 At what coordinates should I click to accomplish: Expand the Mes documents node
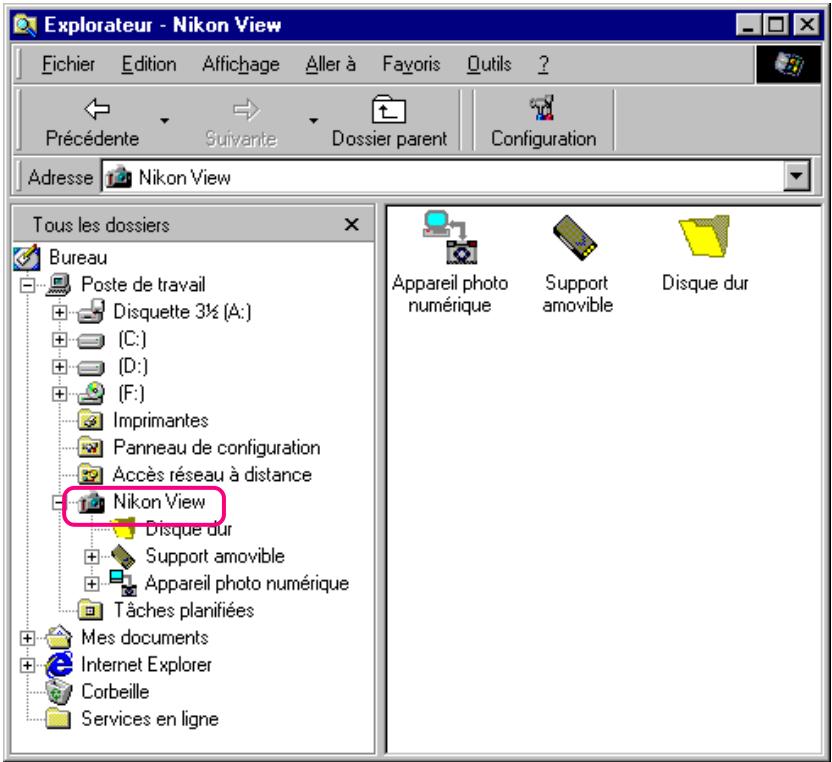coord(28,637)
